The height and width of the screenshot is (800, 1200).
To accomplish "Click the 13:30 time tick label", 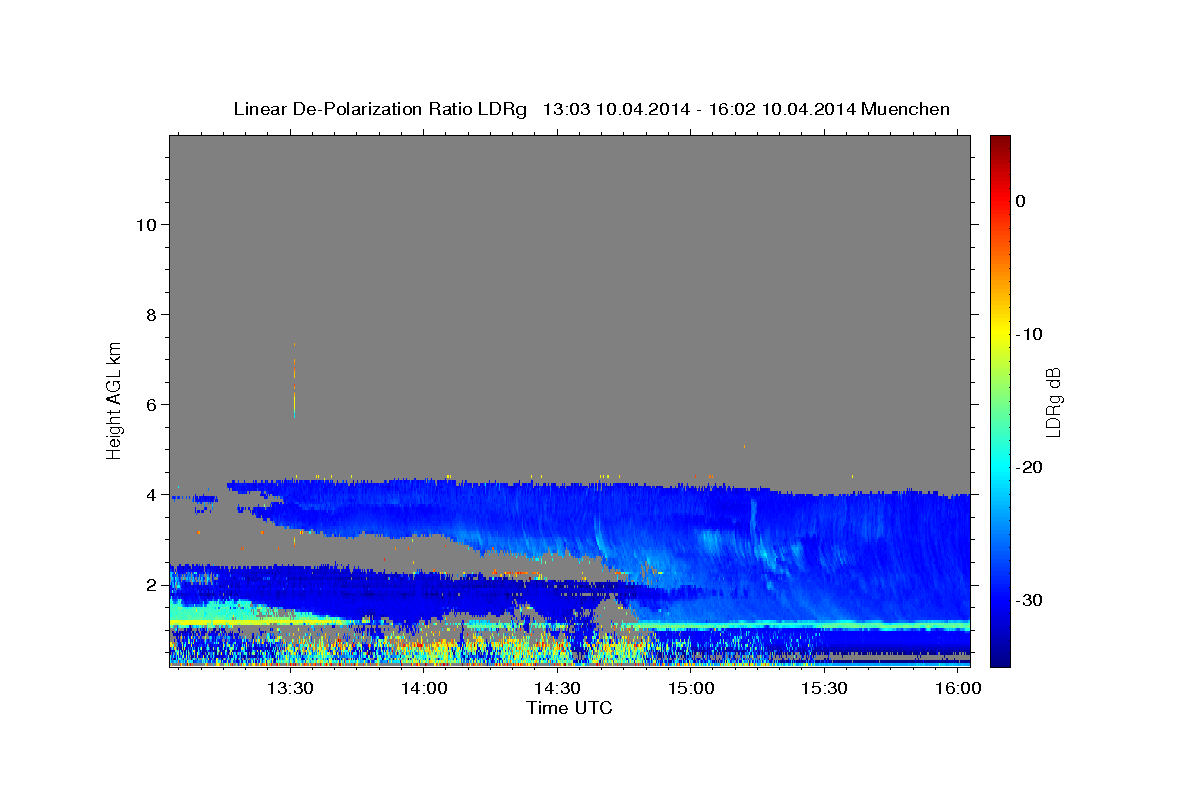I will click(290, 688).
